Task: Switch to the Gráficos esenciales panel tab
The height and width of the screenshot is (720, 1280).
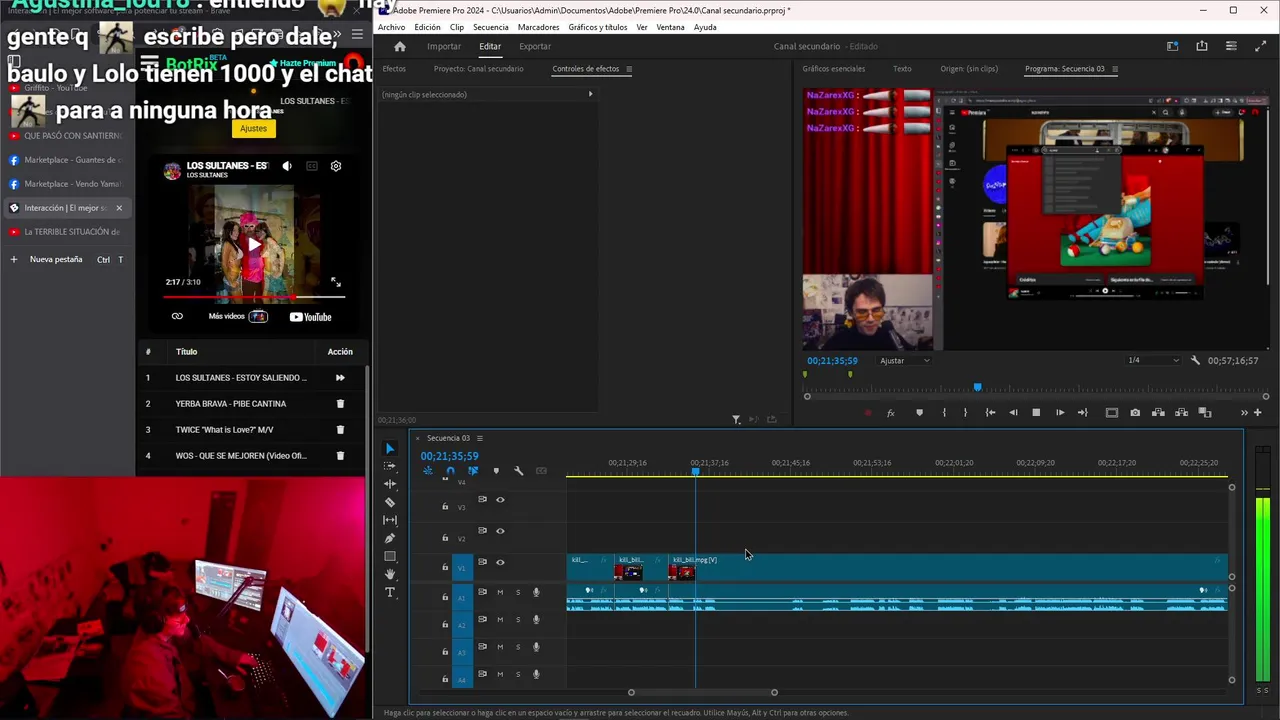Action: 834,69
